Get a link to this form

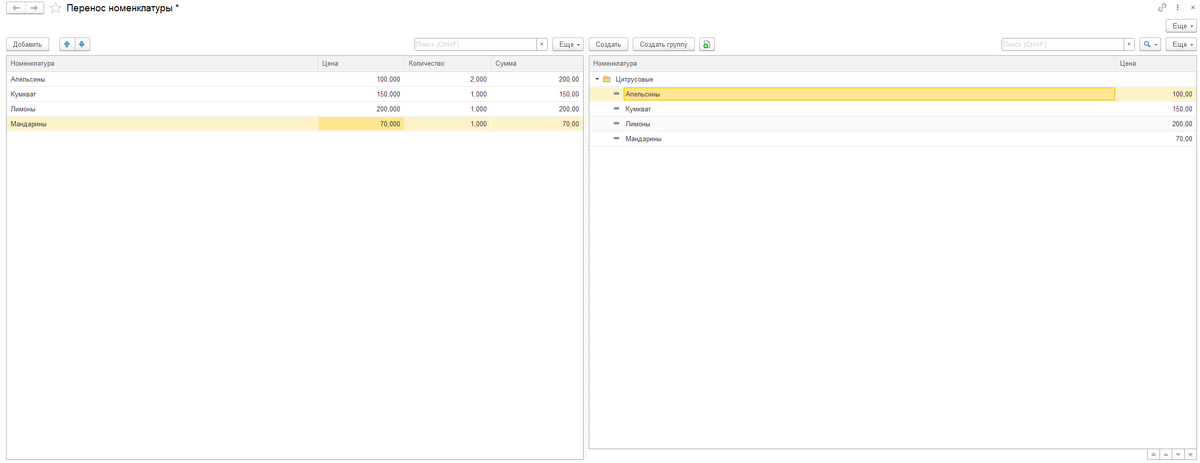point(1162,8)
